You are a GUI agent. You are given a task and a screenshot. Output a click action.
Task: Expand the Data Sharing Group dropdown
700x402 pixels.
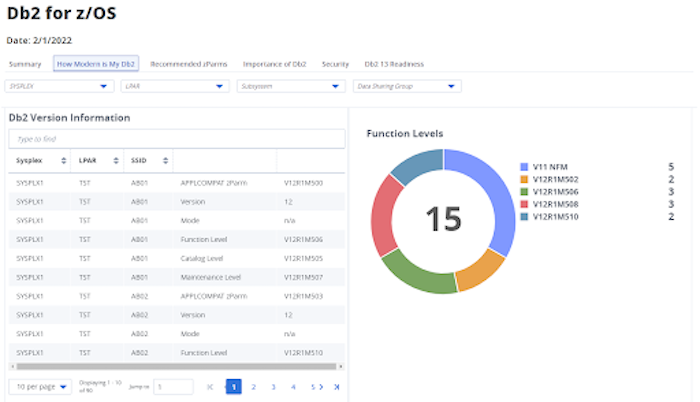(x=406, y=86)
